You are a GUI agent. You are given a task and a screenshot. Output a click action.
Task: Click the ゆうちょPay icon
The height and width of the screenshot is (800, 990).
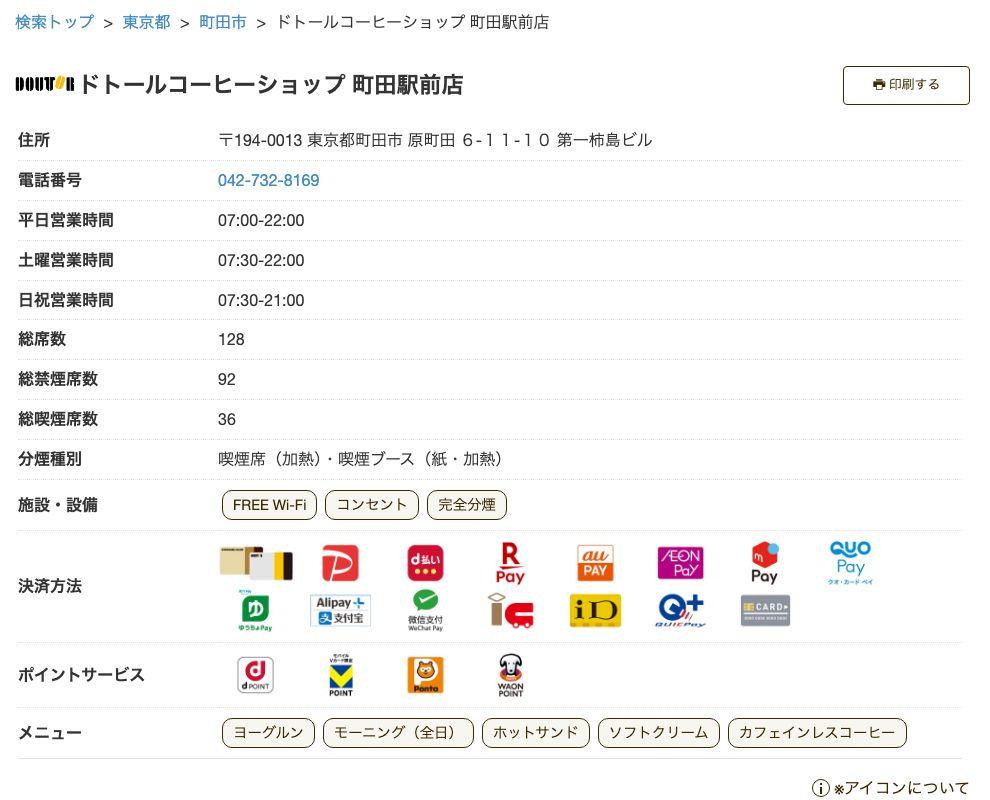(255, 611)
